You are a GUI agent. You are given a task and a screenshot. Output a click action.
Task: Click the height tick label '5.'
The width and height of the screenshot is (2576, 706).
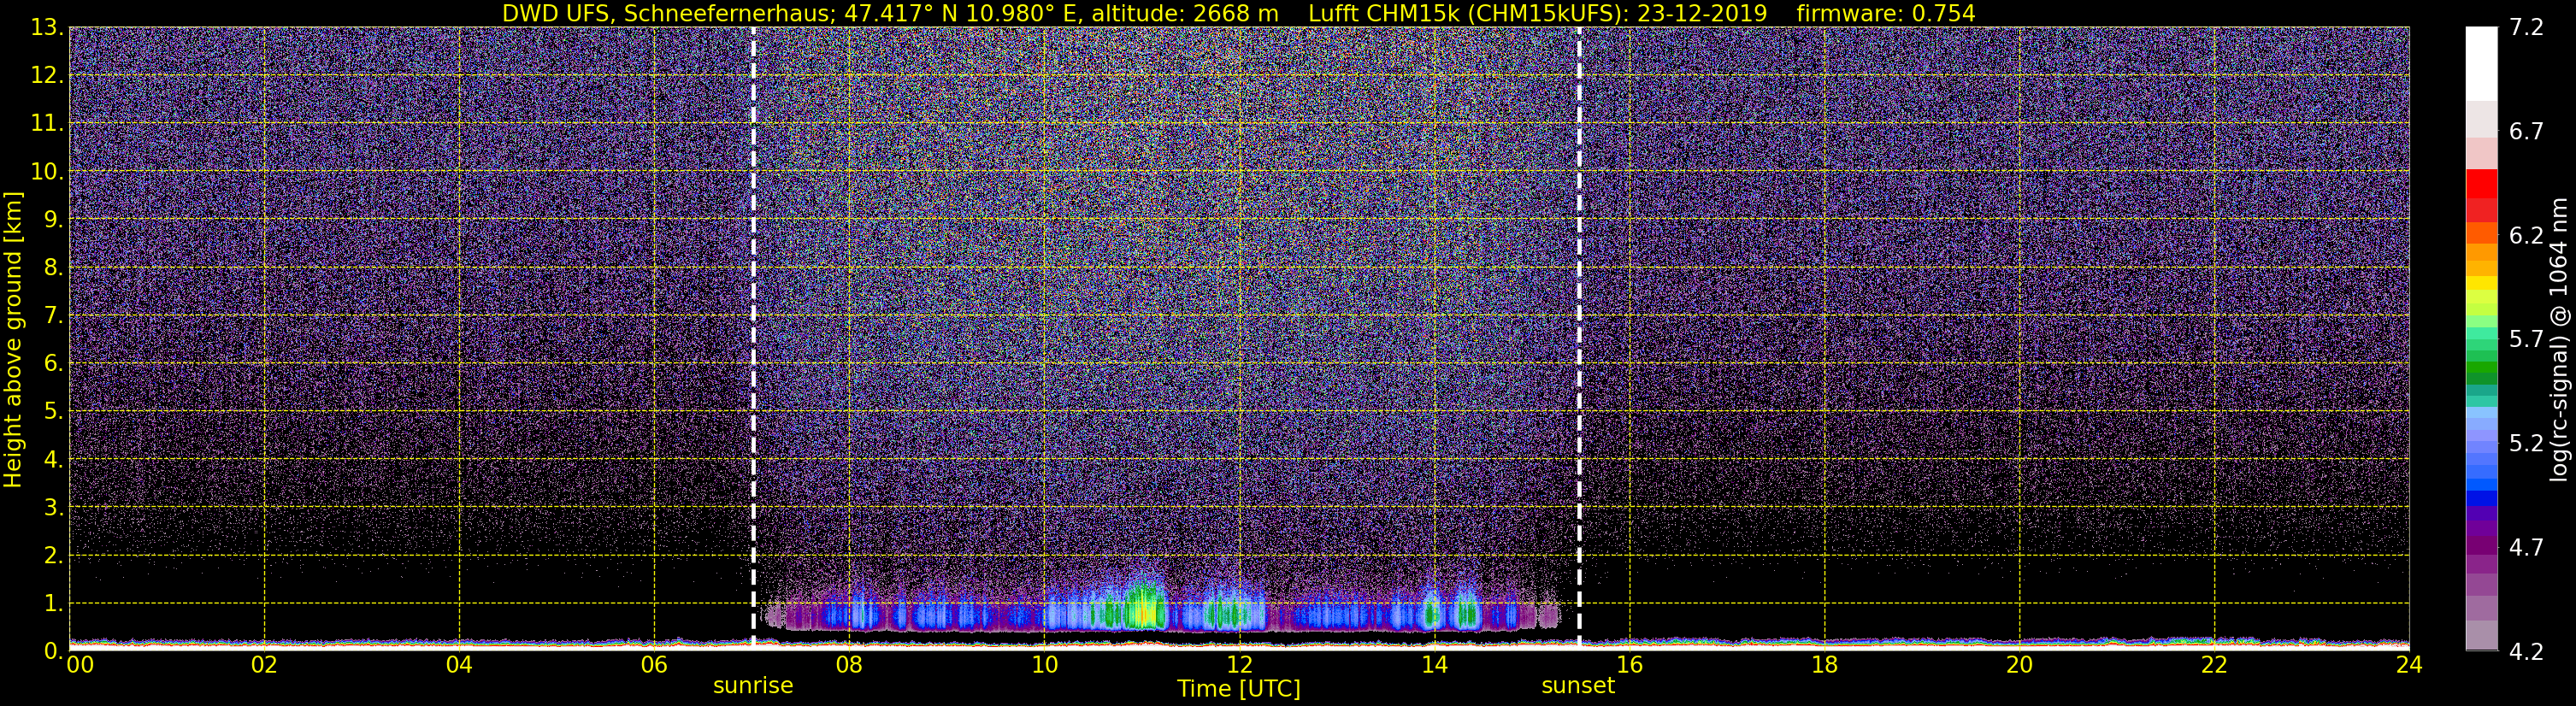point(53,412)
